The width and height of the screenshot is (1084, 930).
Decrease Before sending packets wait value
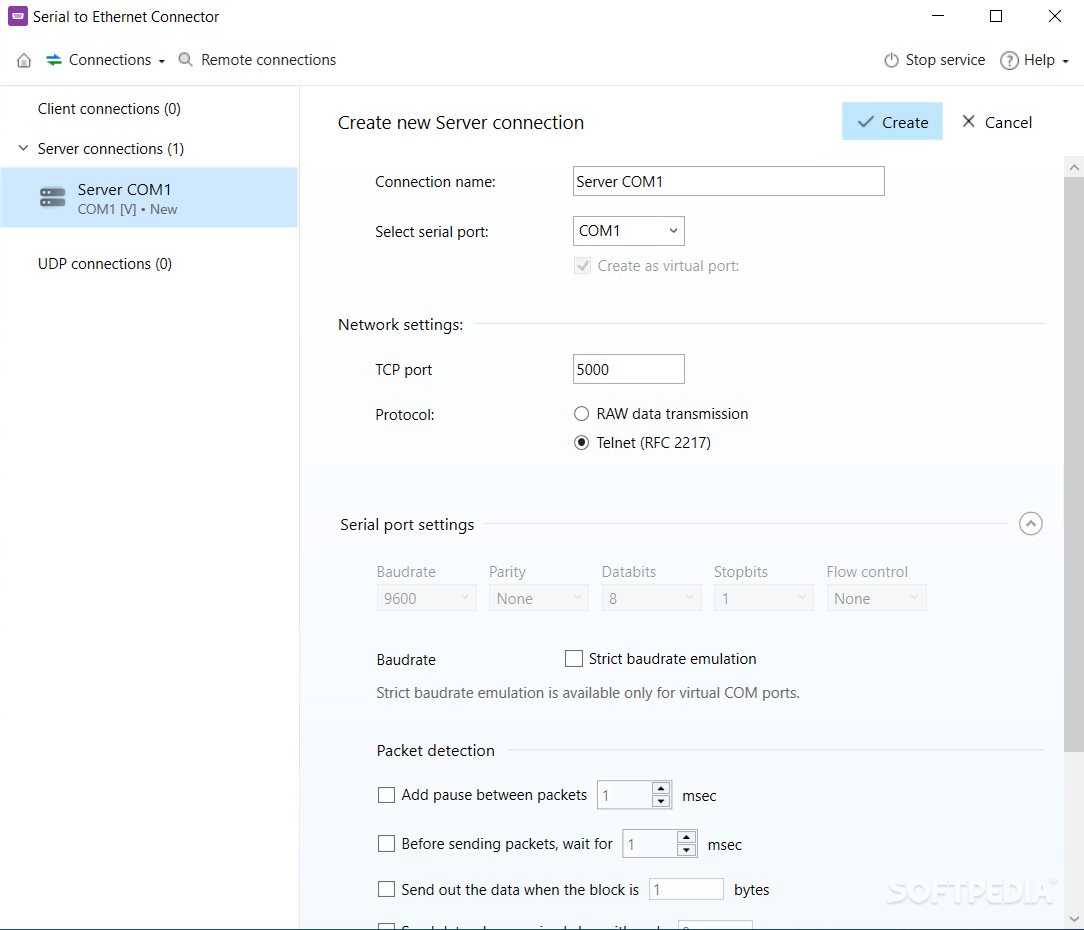[x=686, y=850]
